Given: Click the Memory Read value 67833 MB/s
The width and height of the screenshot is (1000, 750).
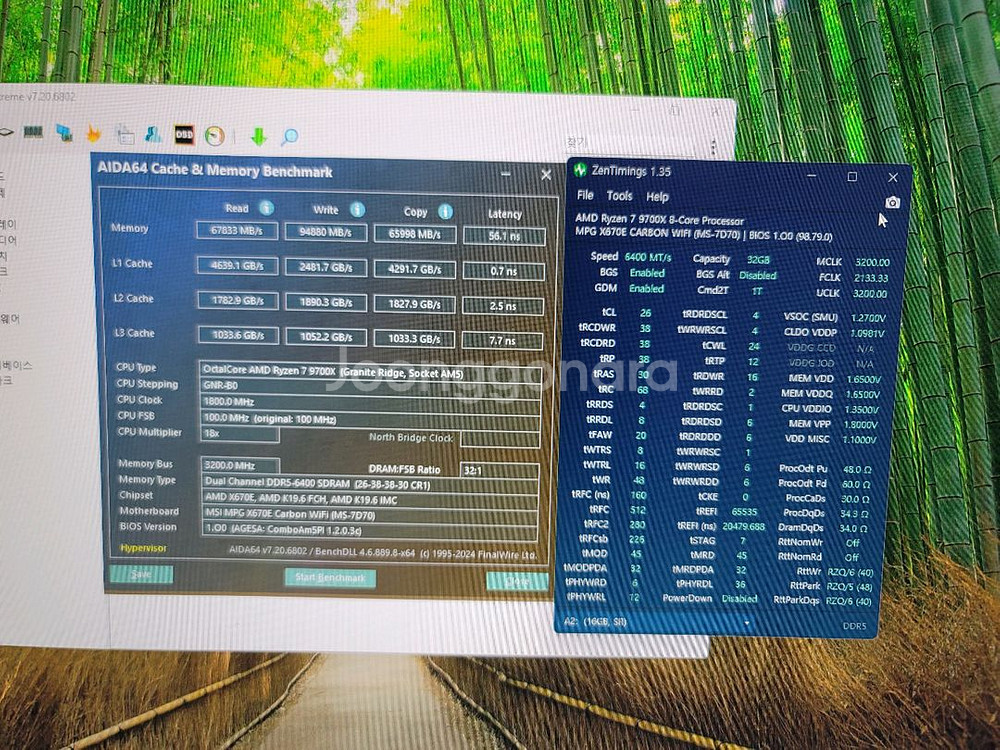Looking at the screenshot, I should pos(237,230).
